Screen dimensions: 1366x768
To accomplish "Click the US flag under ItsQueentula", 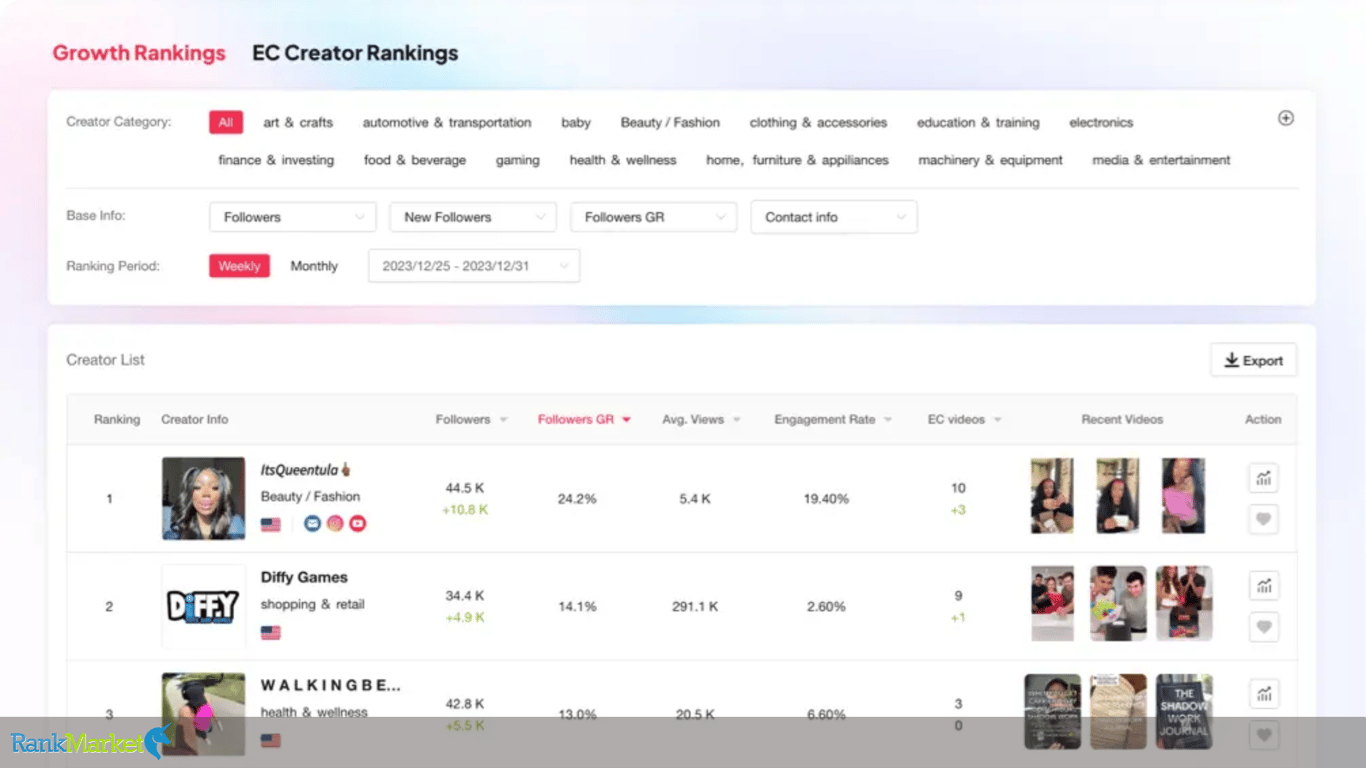I will pos(270,524).
